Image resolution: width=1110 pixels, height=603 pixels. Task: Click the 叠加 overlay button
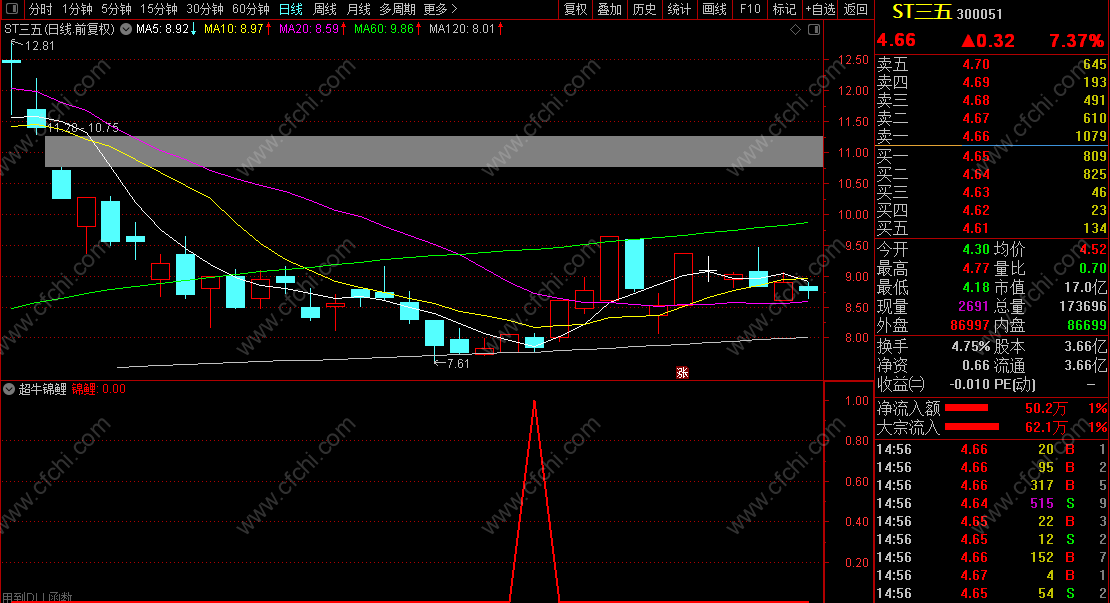pyautogui.click(x=610, y=9)
